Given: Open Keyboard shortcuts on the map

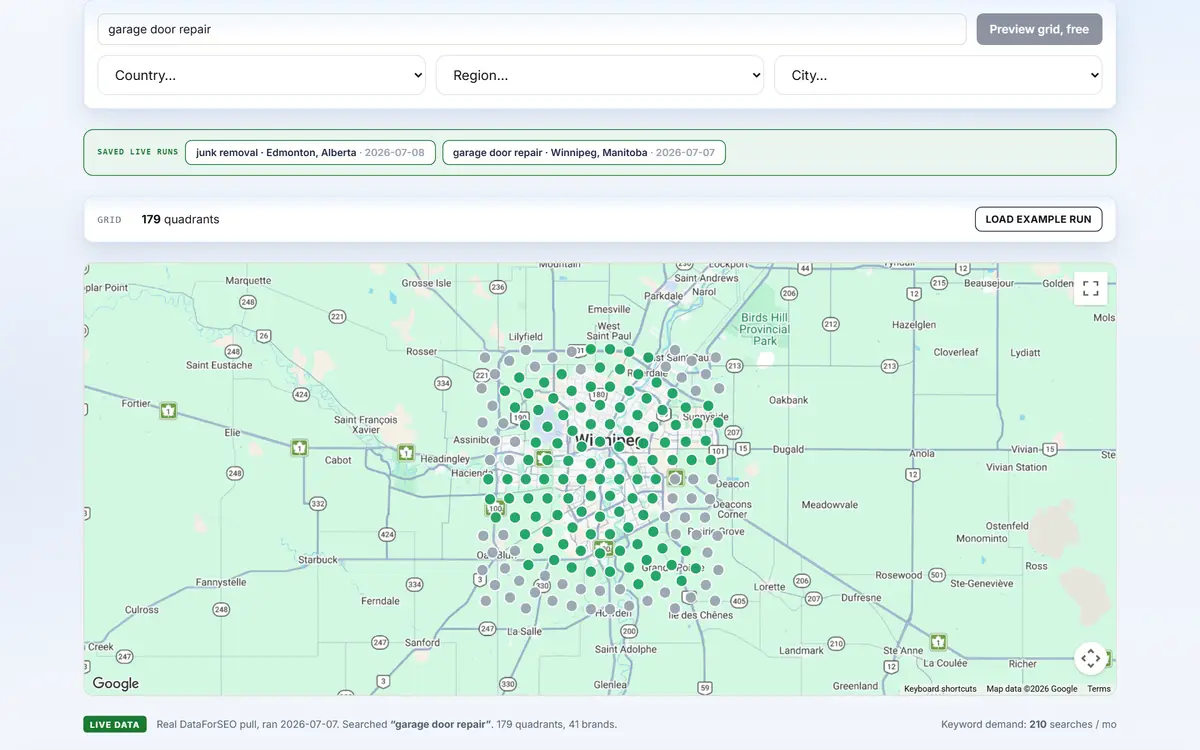Looking at the screenshot, I should tap(940, 689).
